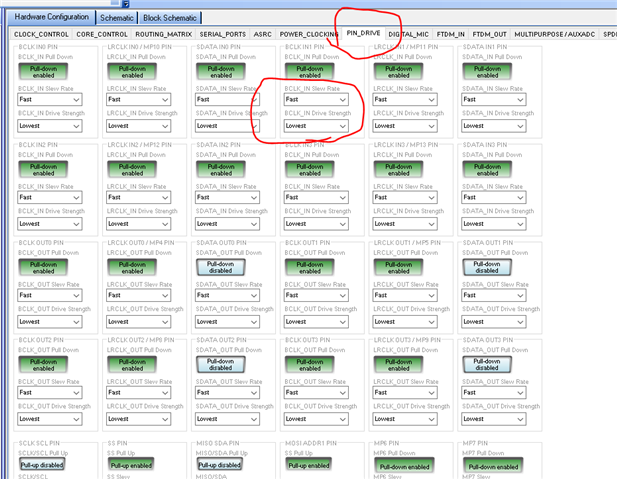The height and width of the screenshot is (479, 617).
Task: Toggle the BCLK IN0 pin pull-down button
Action: [43, 72]
